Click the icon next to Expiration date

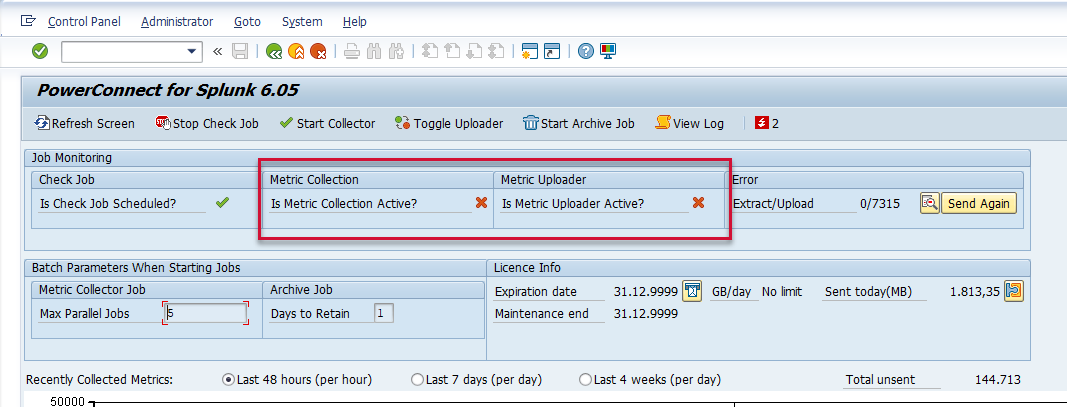click(692, 292)
